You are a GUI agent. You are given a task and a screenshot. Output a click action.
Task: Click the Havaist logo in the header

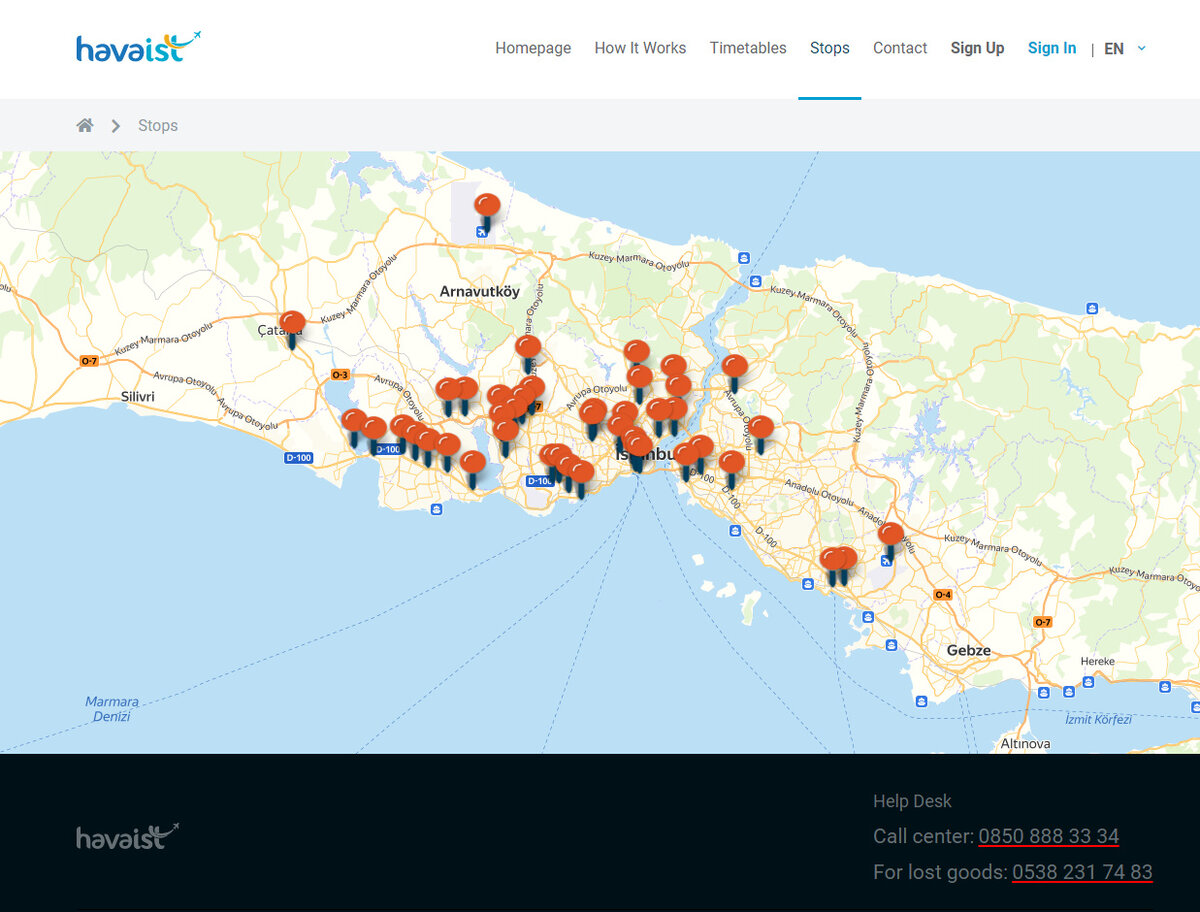pos(139,47)
